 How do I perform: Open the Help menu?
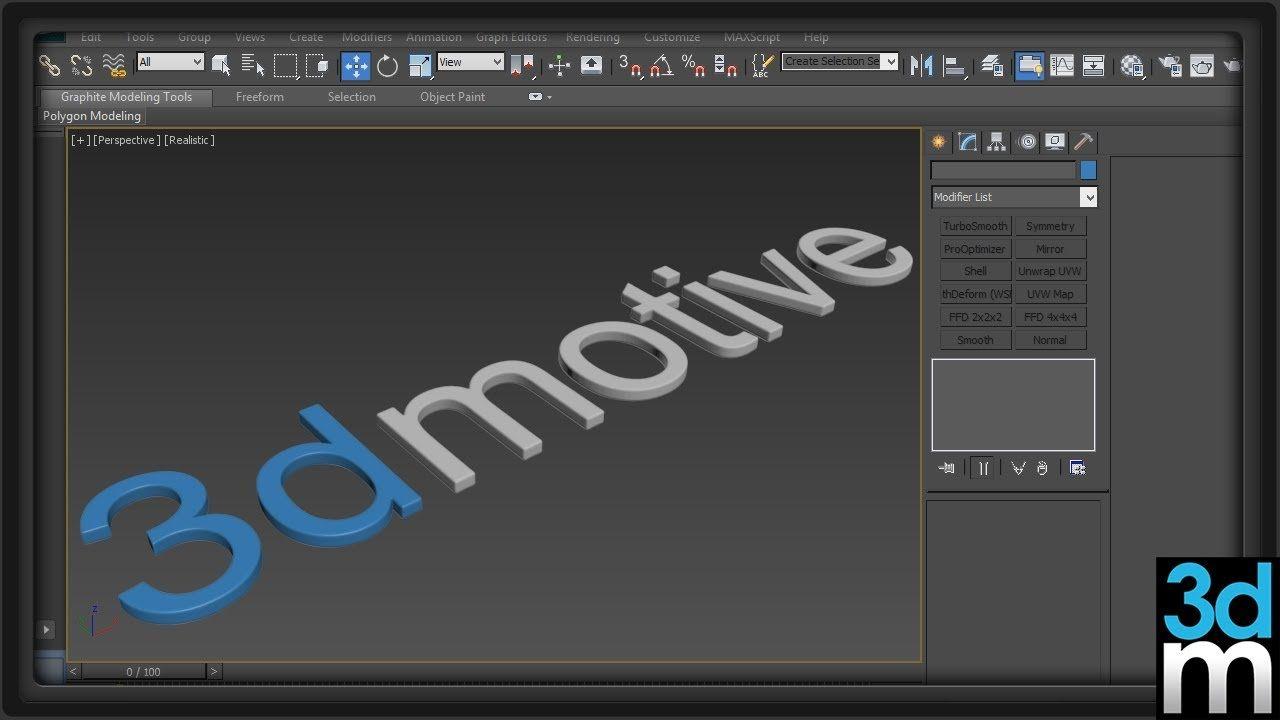point(816,37)
